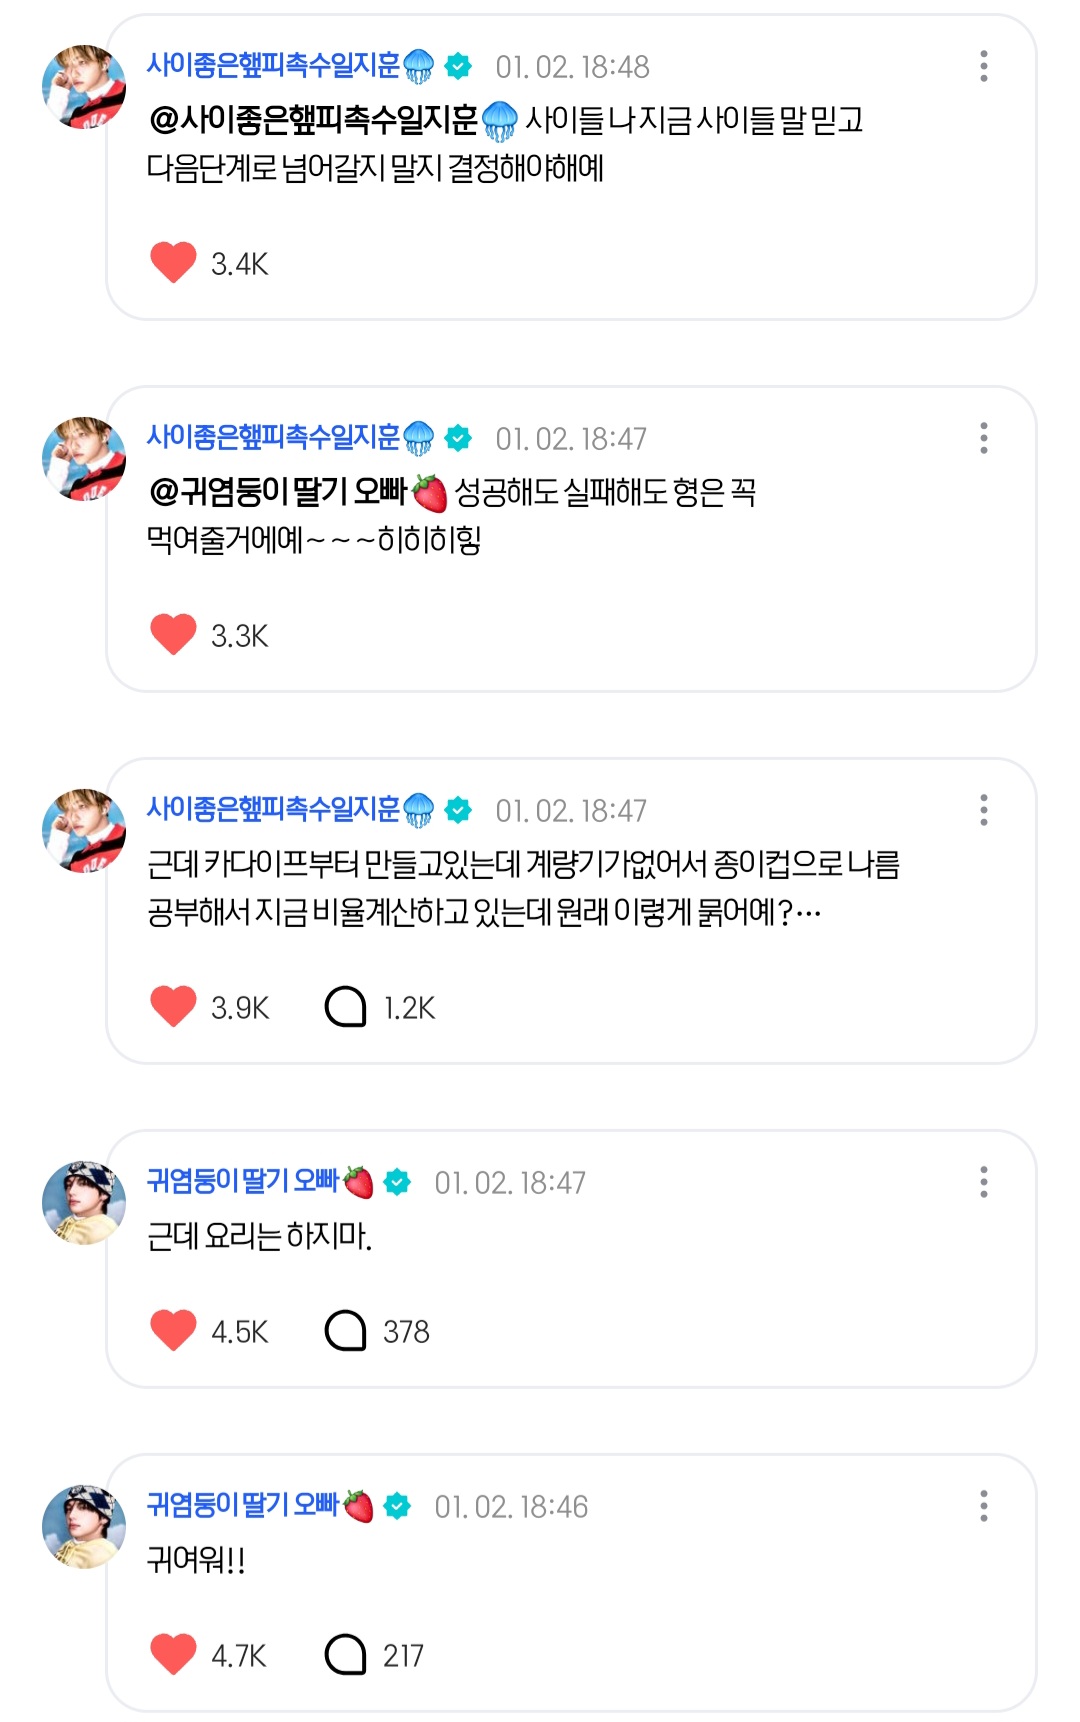Screen dimensions: 1080x1722
Task: Toggle the heart on the 3.3K-likes post
Action: pyautogui.click(x=173, y=635)
